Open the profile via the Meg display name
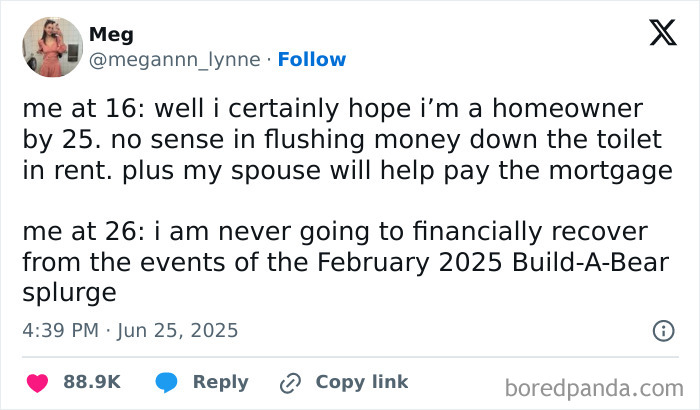Screen dimensions: 700x410 click(x=111, y=35)
